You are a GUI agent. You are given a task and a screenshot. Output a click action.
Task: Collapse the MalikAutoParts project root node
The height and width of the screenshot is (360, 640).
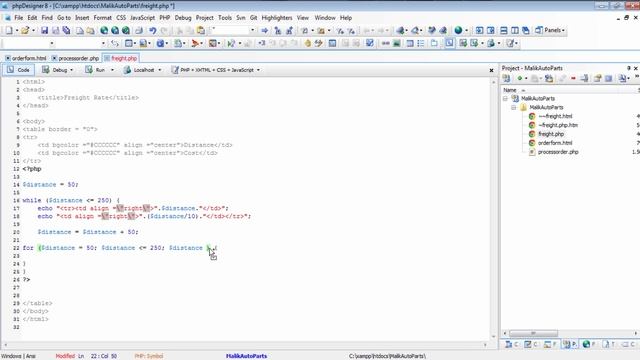505,99
